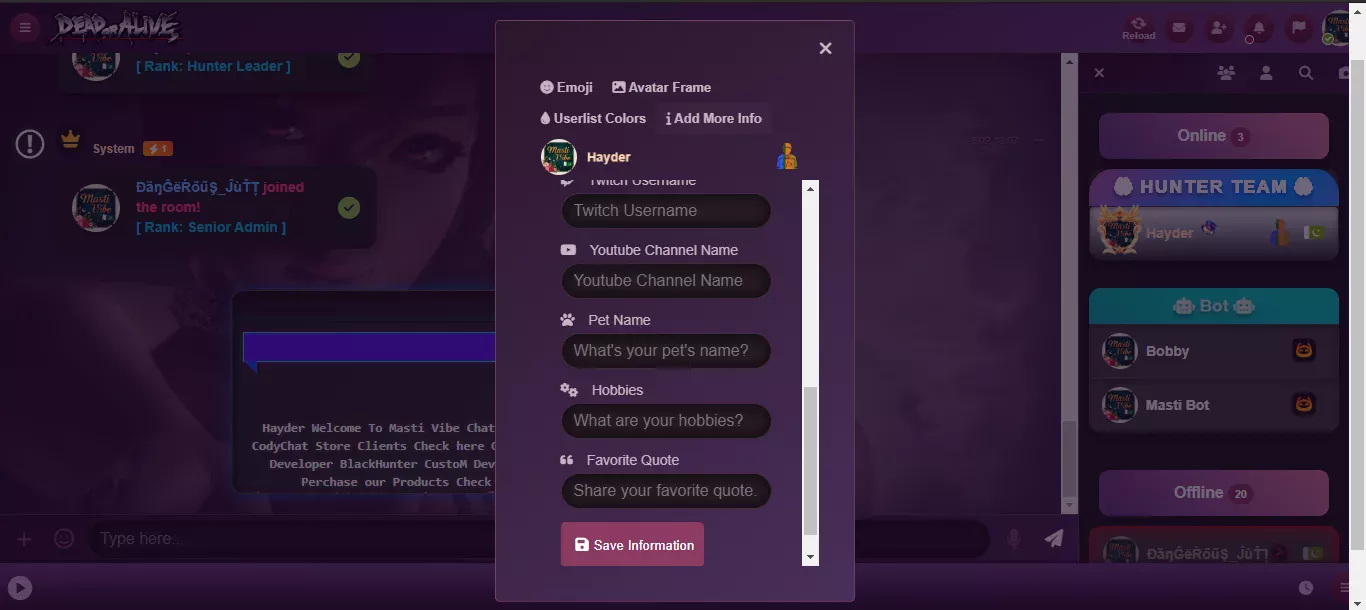Click the play button in the bottom bar
The height and width of the screenshot is (610, 1366).
click(x=19, y=588)
